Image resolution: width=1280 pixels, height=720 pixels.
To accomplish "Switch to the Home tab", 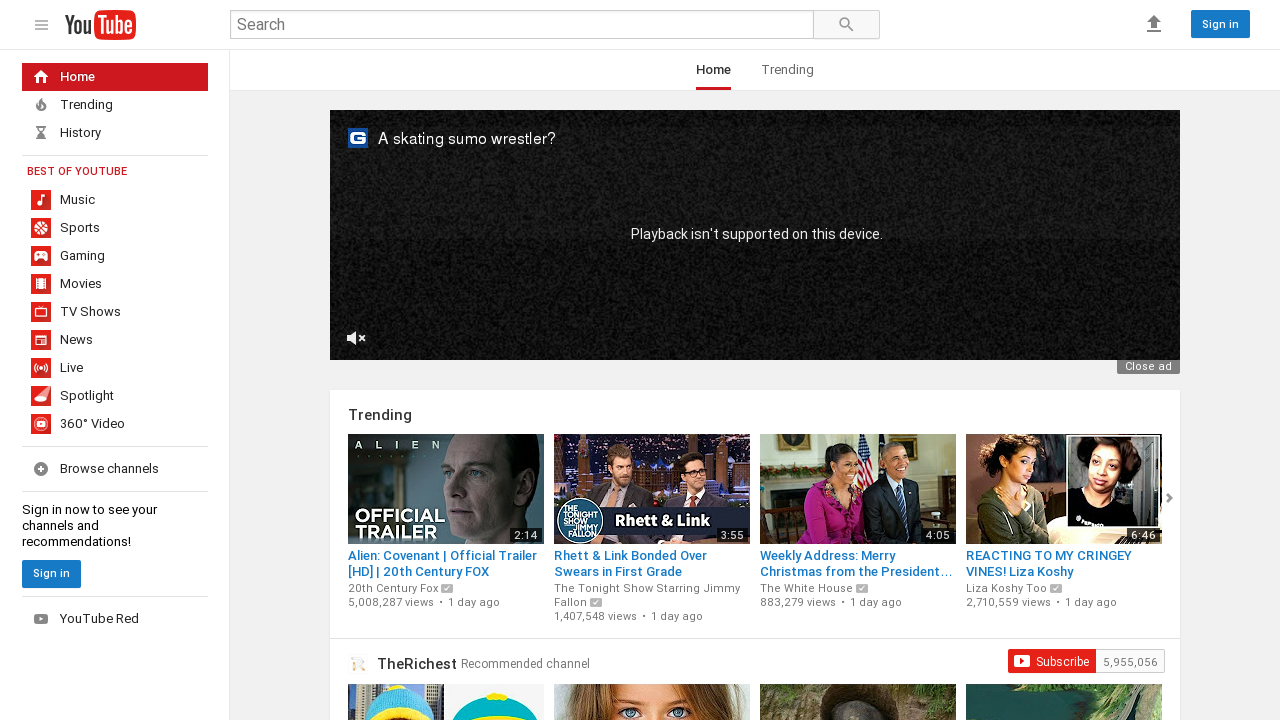I will coord(713,70).
